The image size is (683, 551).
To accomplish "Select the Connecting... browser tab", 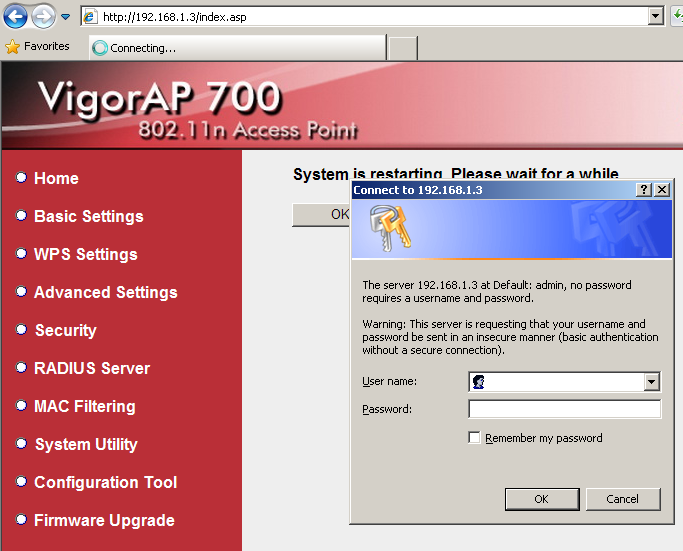I will [238, 47].
